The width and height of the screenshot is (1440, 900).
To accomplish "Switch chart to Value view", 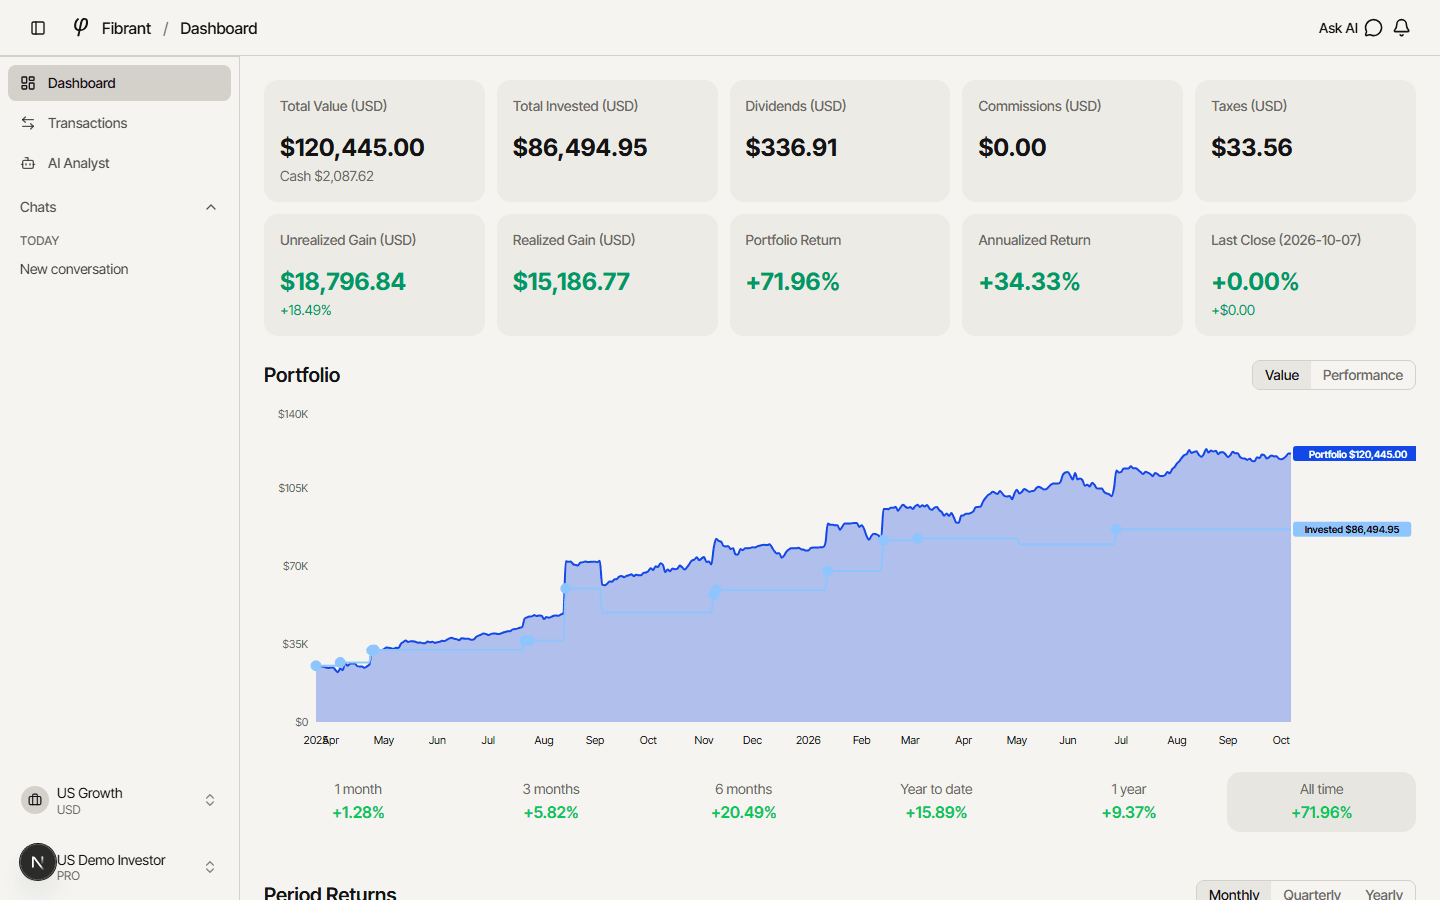I will point(1282,375).
